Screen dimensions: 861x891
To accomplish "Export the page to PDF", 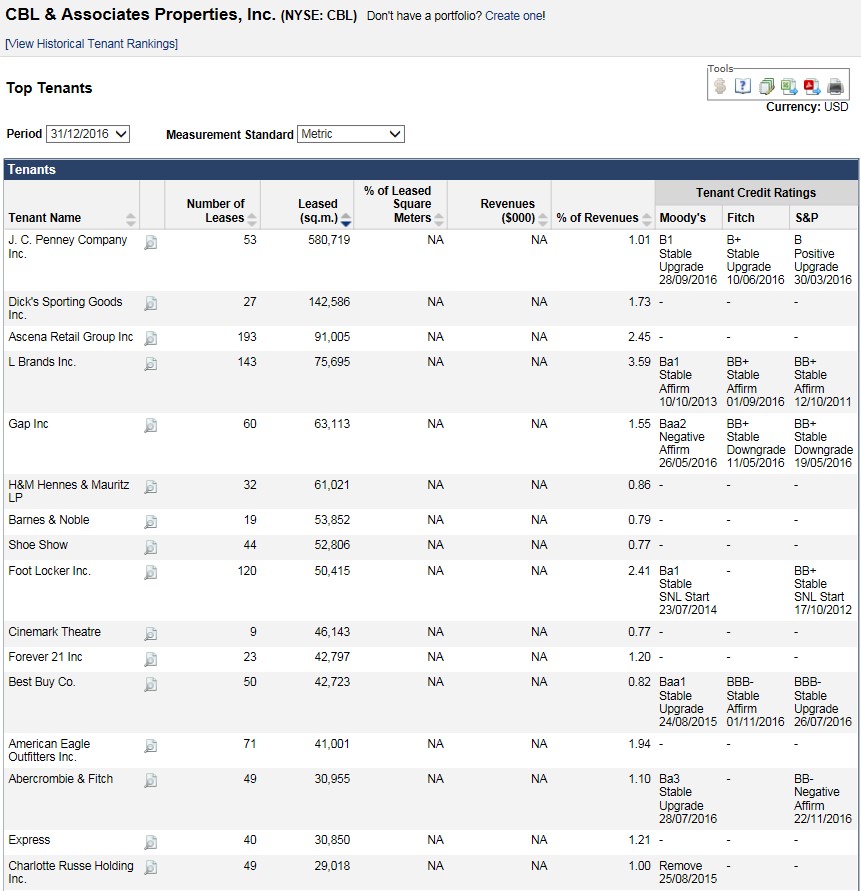I will (811, 87).
